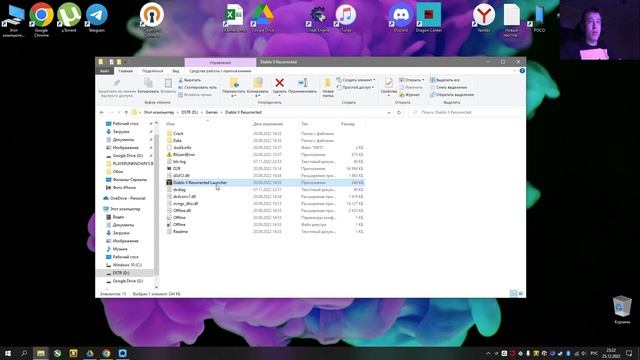The width and height of the screenshot is (640, 360).
Task: Click Этот компьютер in the breadcrumb path
Action: [x=159, y=112]
